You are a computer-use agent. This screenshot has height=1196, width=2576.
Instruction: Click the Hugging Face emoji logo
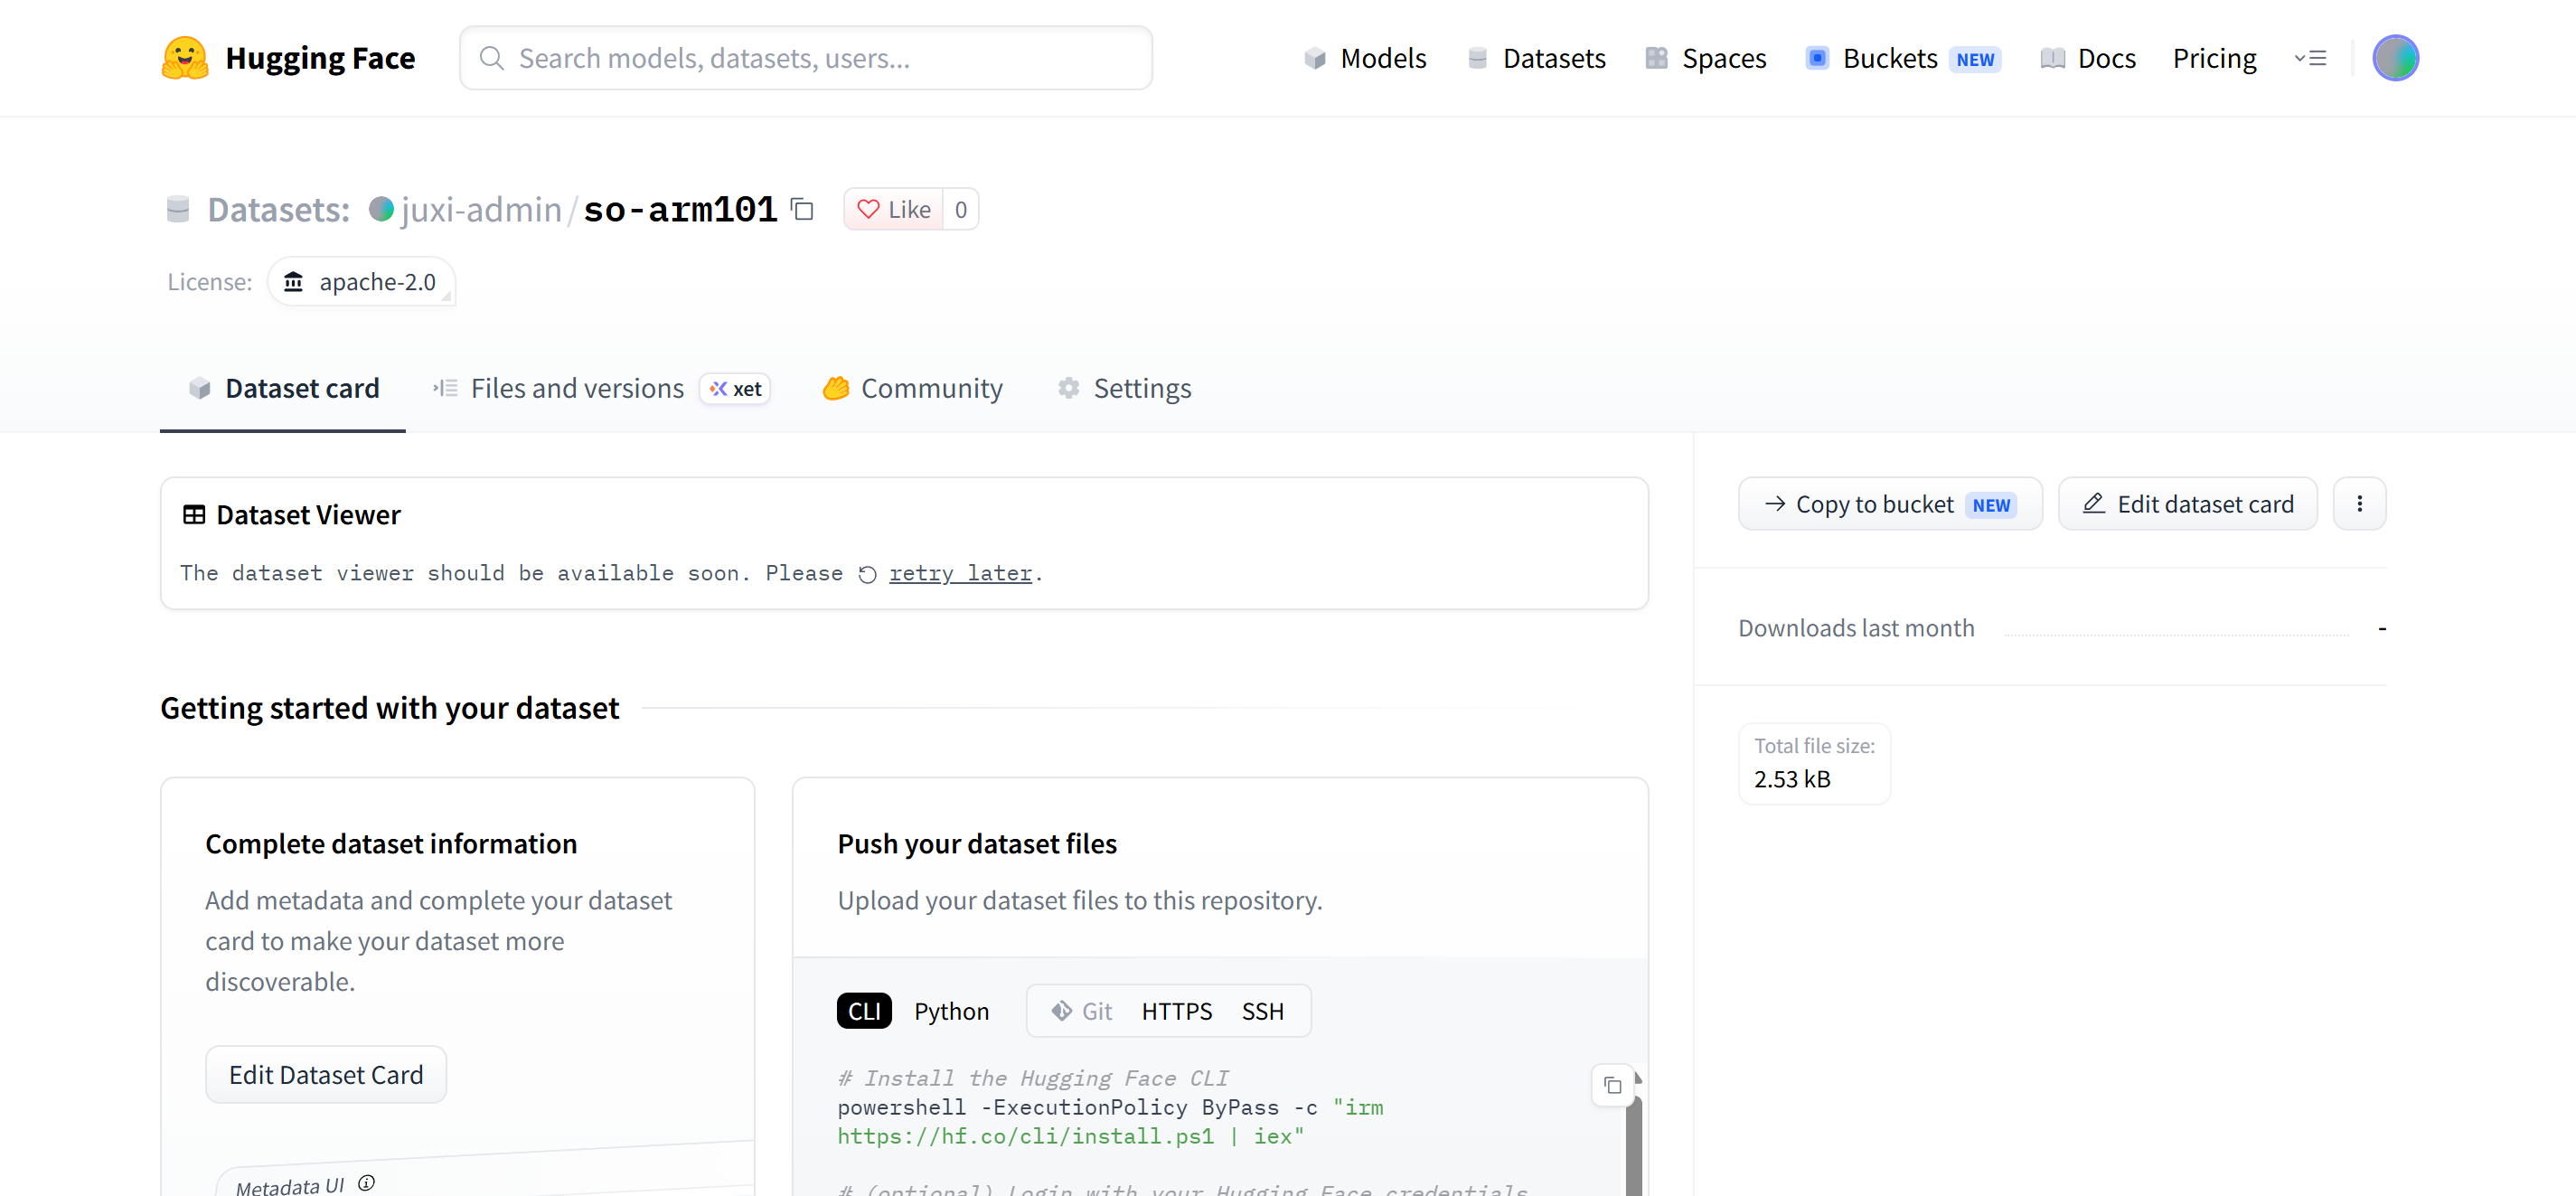185,58
